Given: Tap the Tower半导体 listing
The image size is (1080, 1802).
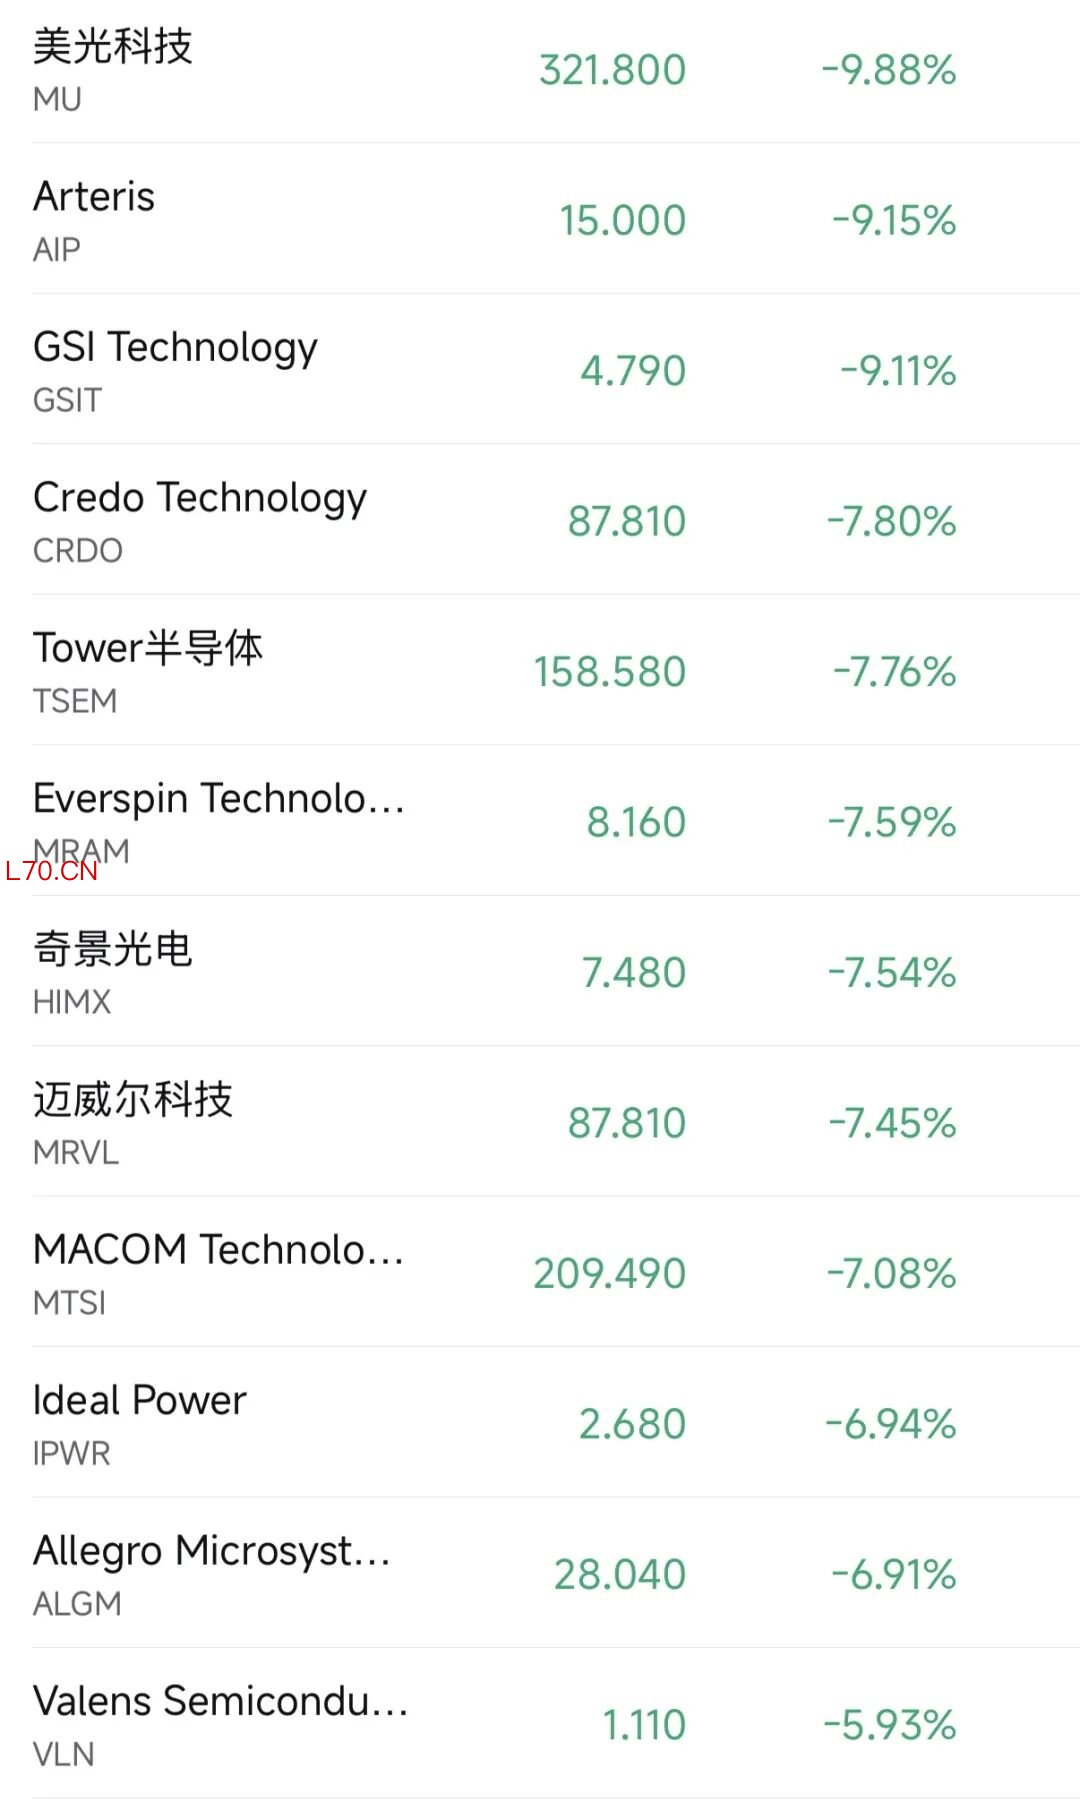Looking at the screenshot, I should coord(148,648).
